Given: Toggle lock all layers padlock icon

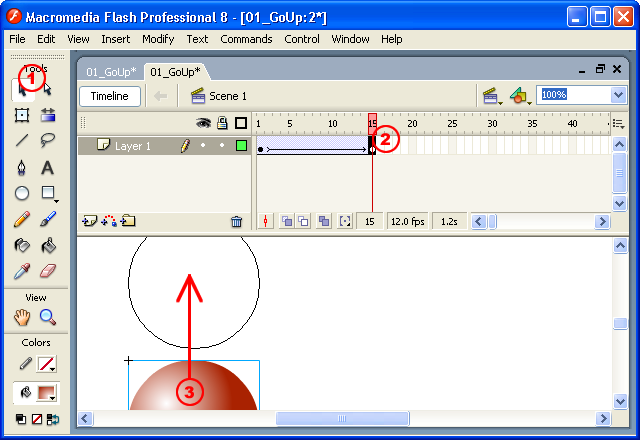Looking at the screenshot, I should click(x=222, y=123).
